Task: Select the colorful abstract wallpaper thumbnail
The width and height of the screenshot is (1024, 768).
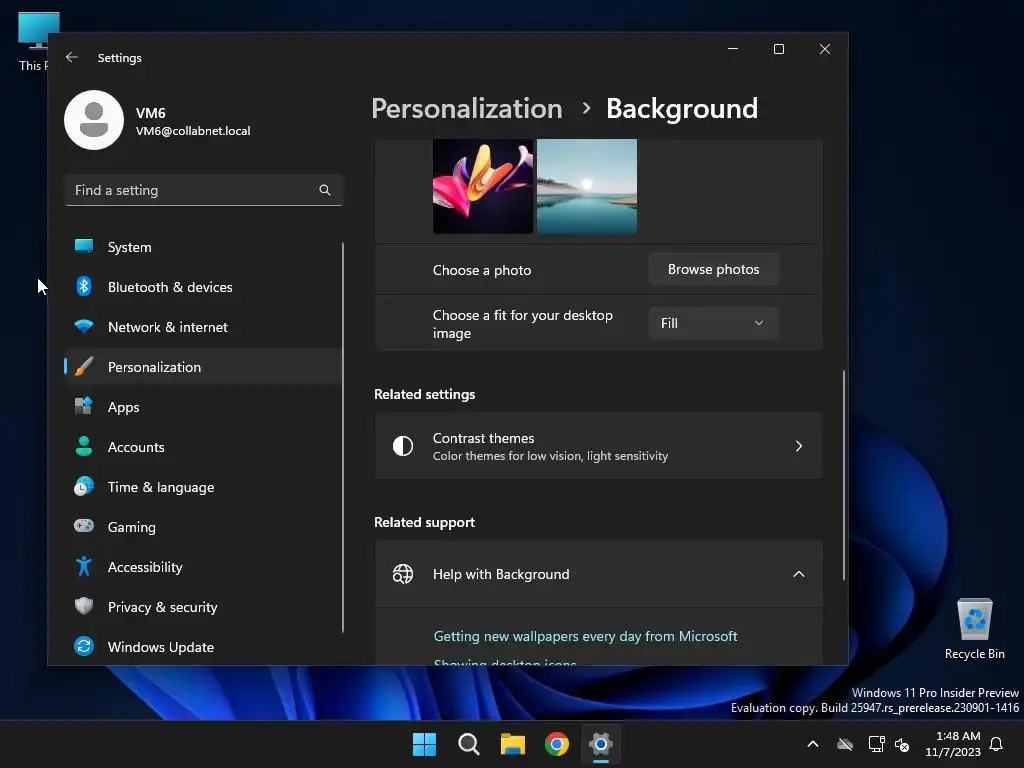Action: point(483,186)
